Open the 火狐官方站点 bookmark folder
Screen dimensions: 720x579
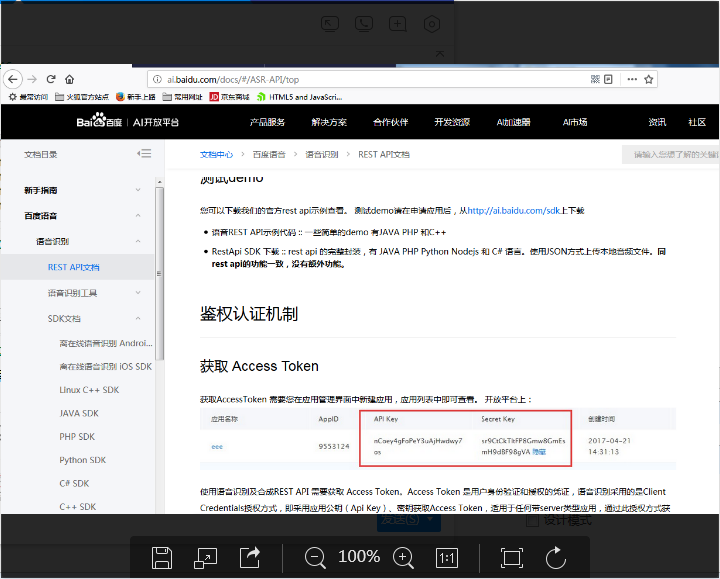click(82, 97)
